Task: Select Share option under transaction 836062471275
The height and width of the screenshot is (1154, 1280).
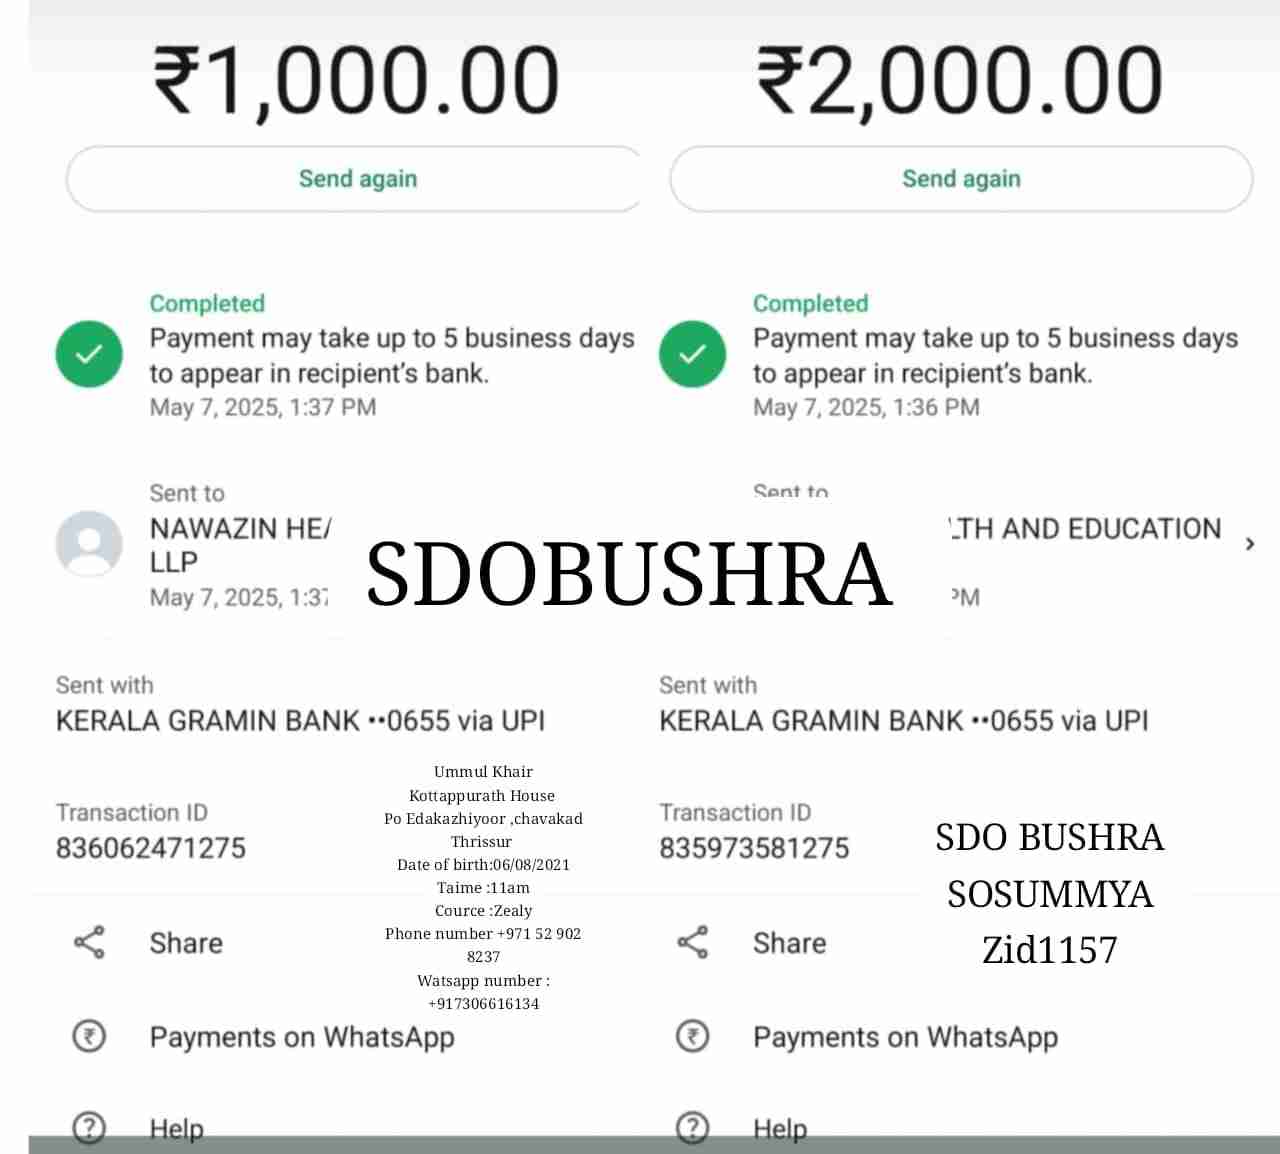Action: 186,943
